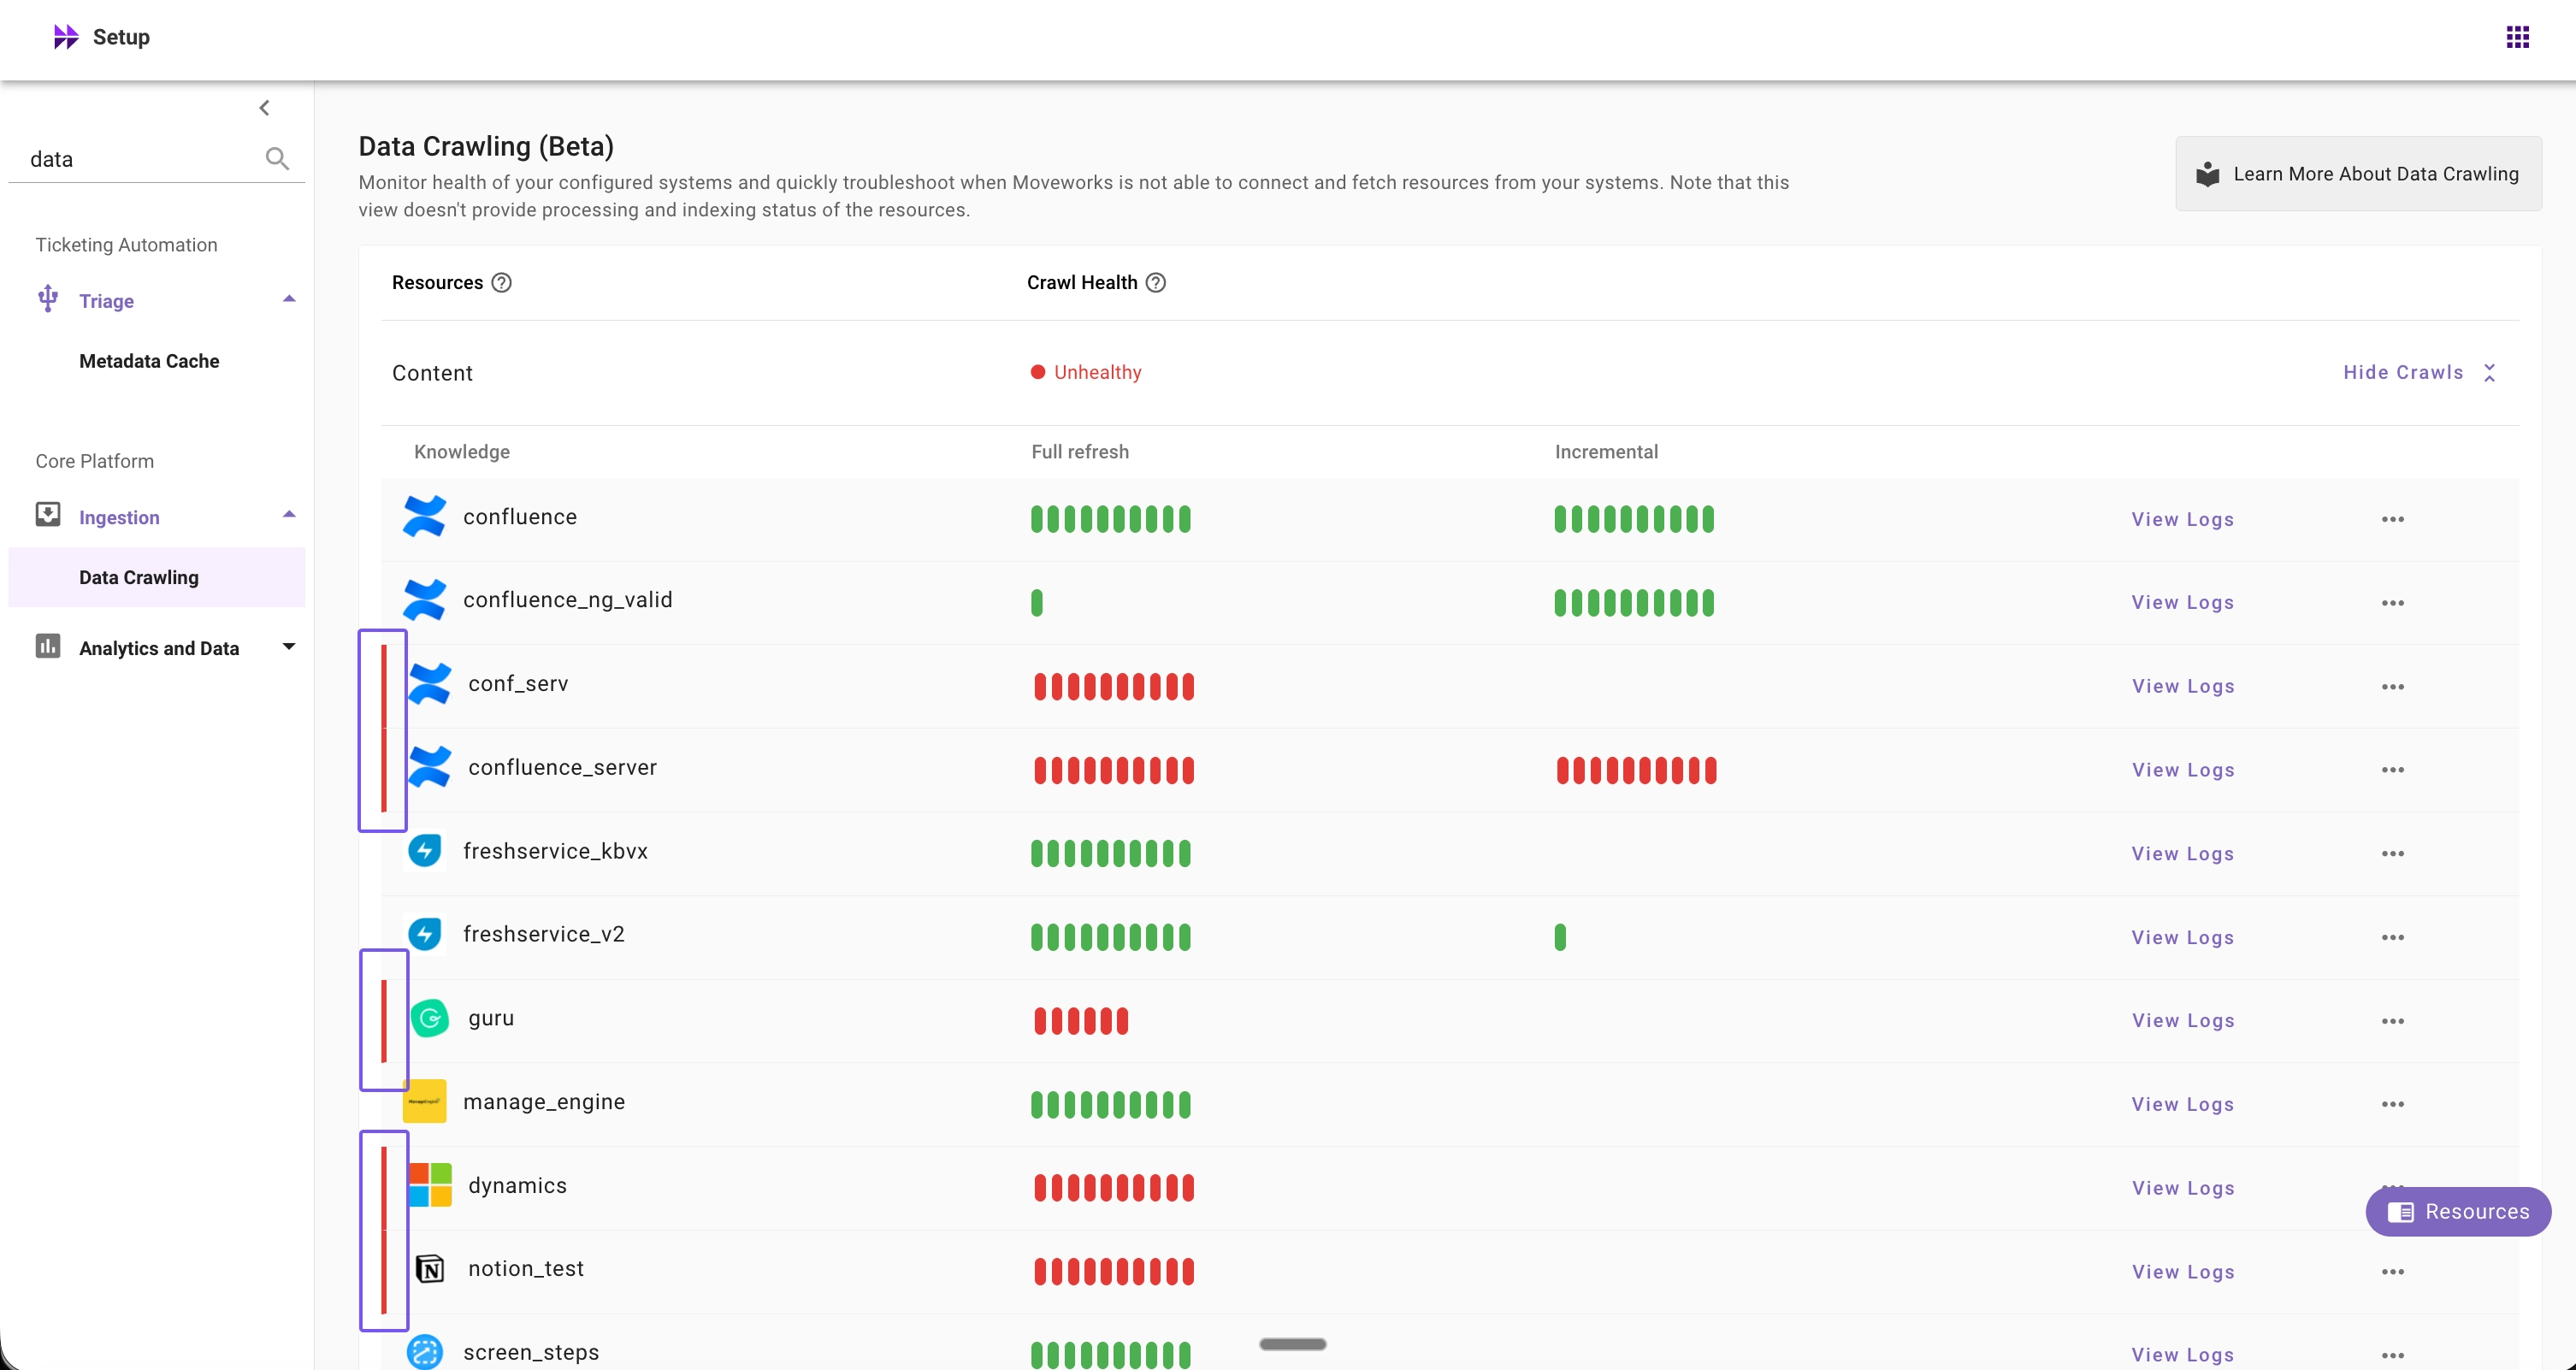This screenshot has width=2576, height=1370.
Task: Click Learn More About Data Crawling
Action: (x=2358, y=174)
